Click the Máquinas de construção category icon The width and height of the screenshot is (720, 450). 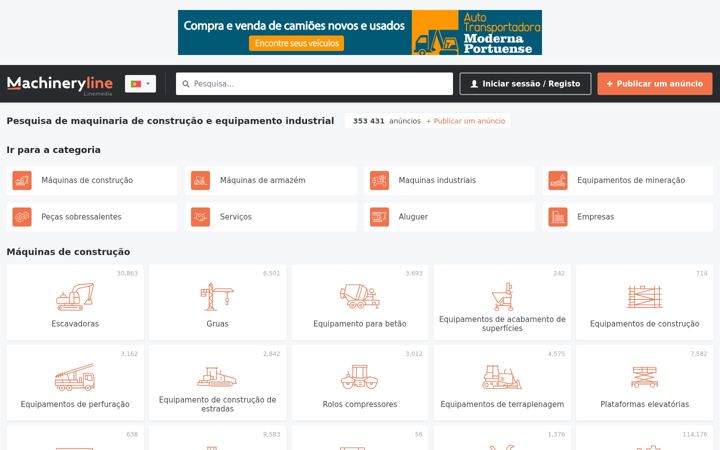pos(22,180)
